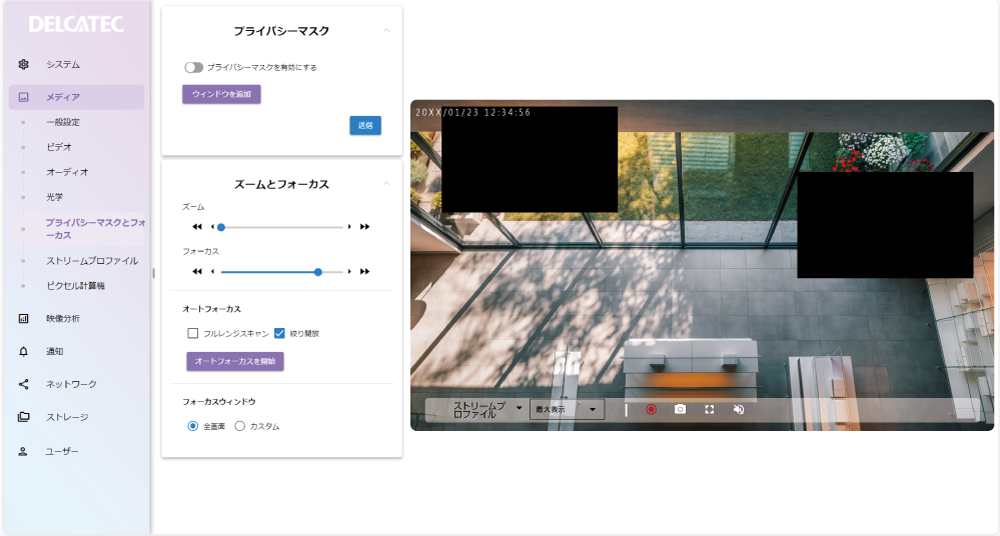Open the ビデオ settings in sidebar

click(x=59, y=146)
